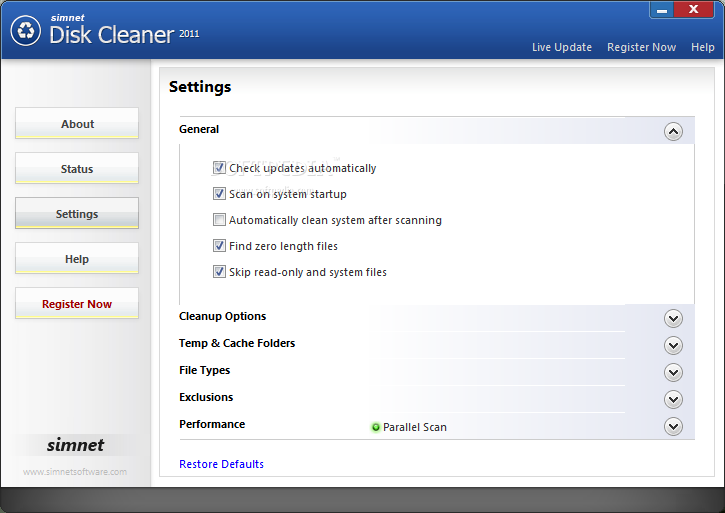This screenshot has height=513, width=725.
Task: Expand the Cleanup Options section
Action: coord(673,319)
